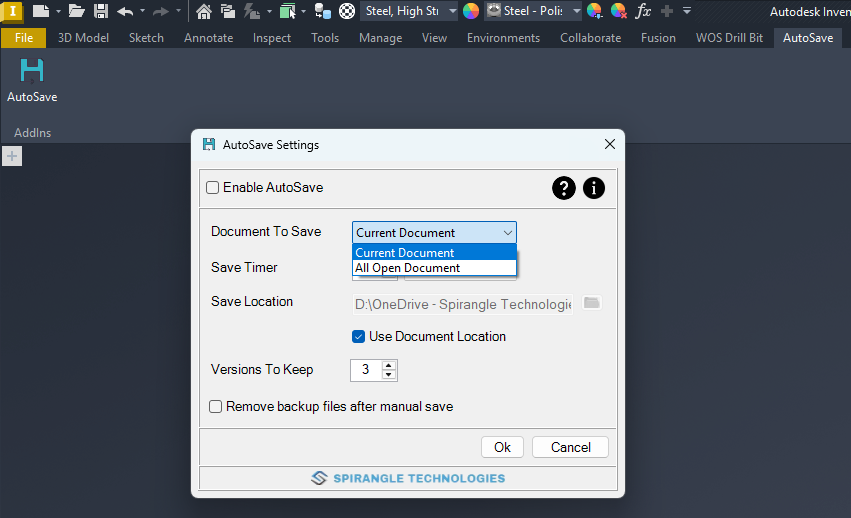The width and height of the screenshot is (851, 518).
Task: Click the AutoSave Settings title icon
Action: [x=209, y=144]
